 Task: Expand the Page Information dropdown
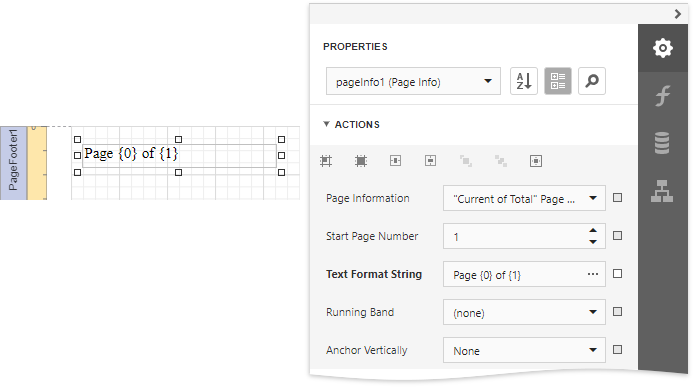coord(524,198)
